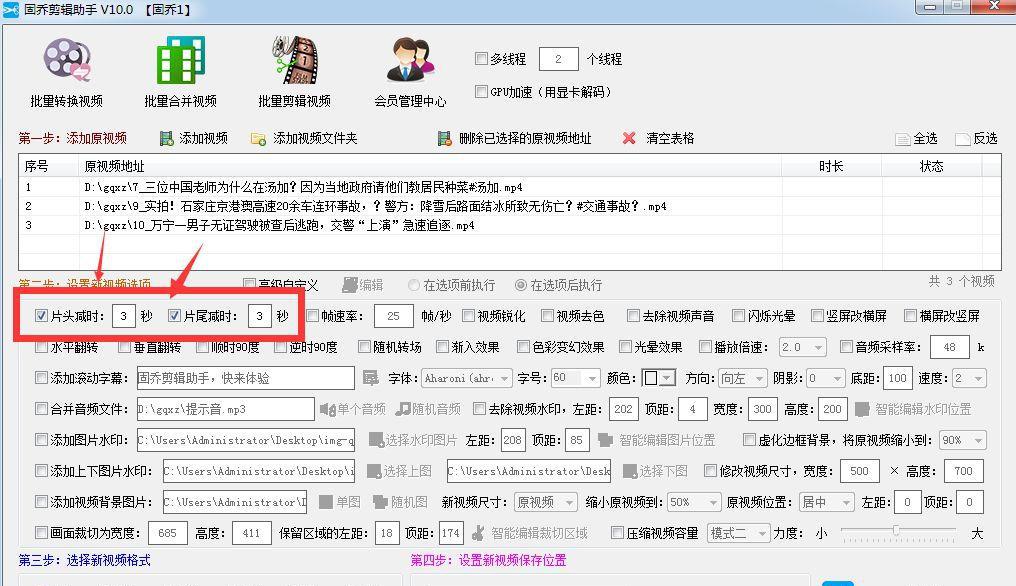Click 编辑 icon next to 高级自定义
Screen dimensions: 1016x586
pos(350,285)
